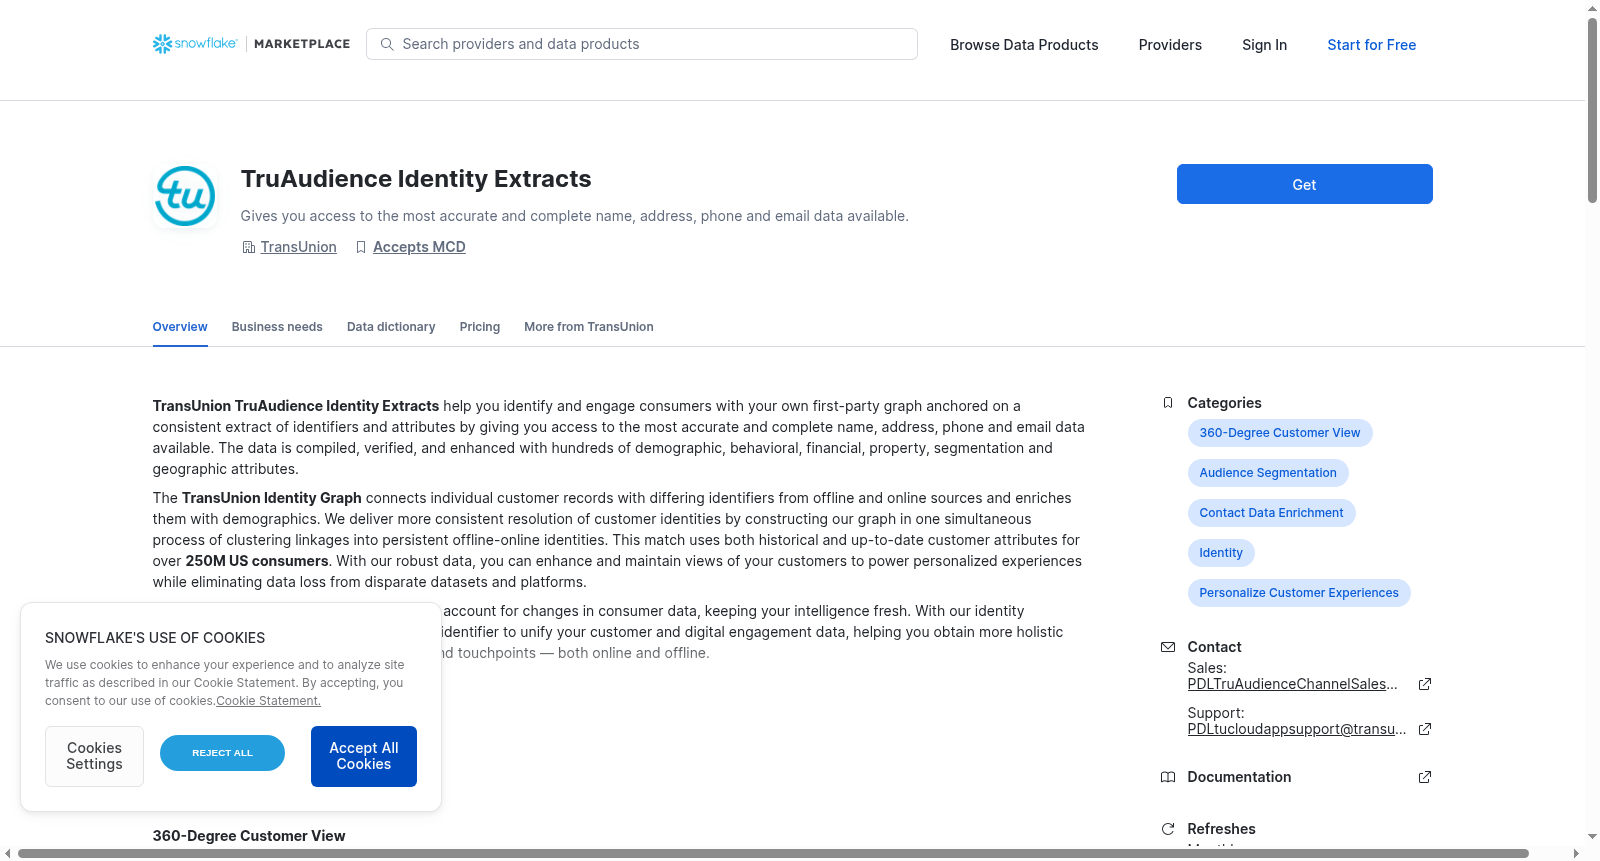Click the horizontal scrollbar at the bottom
Viewport: 1600px width, 861px height.
[x=773, y=853]
